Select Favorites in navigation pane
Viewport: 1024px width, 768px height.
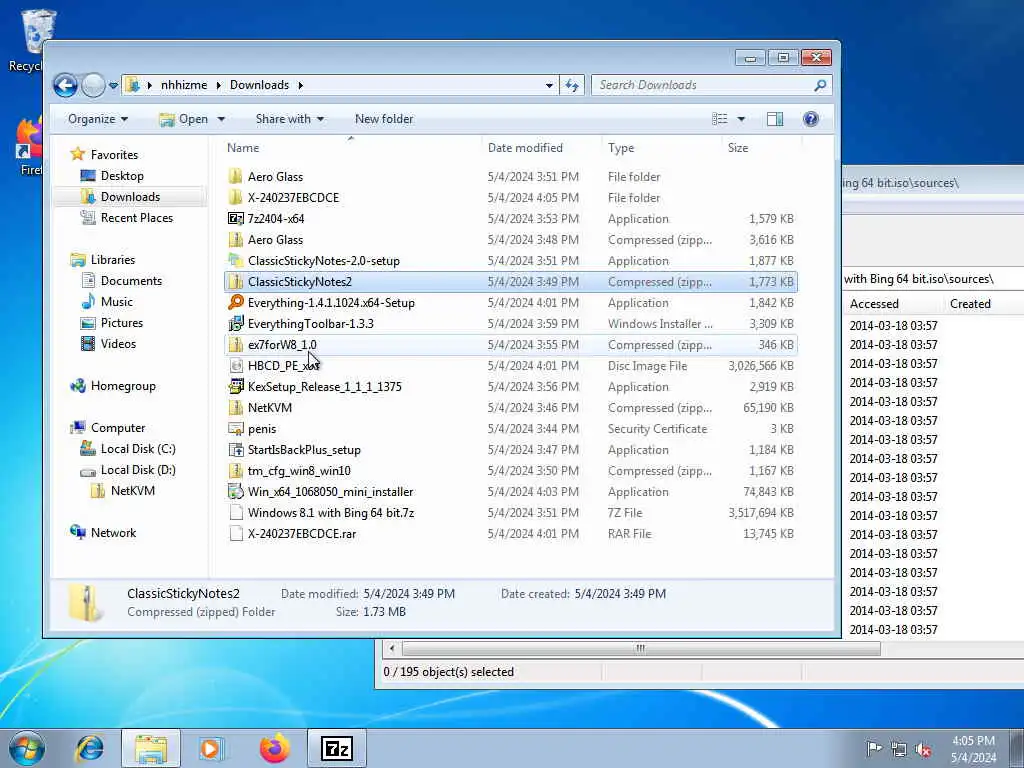pyautogui.click(x=114, y=155)
